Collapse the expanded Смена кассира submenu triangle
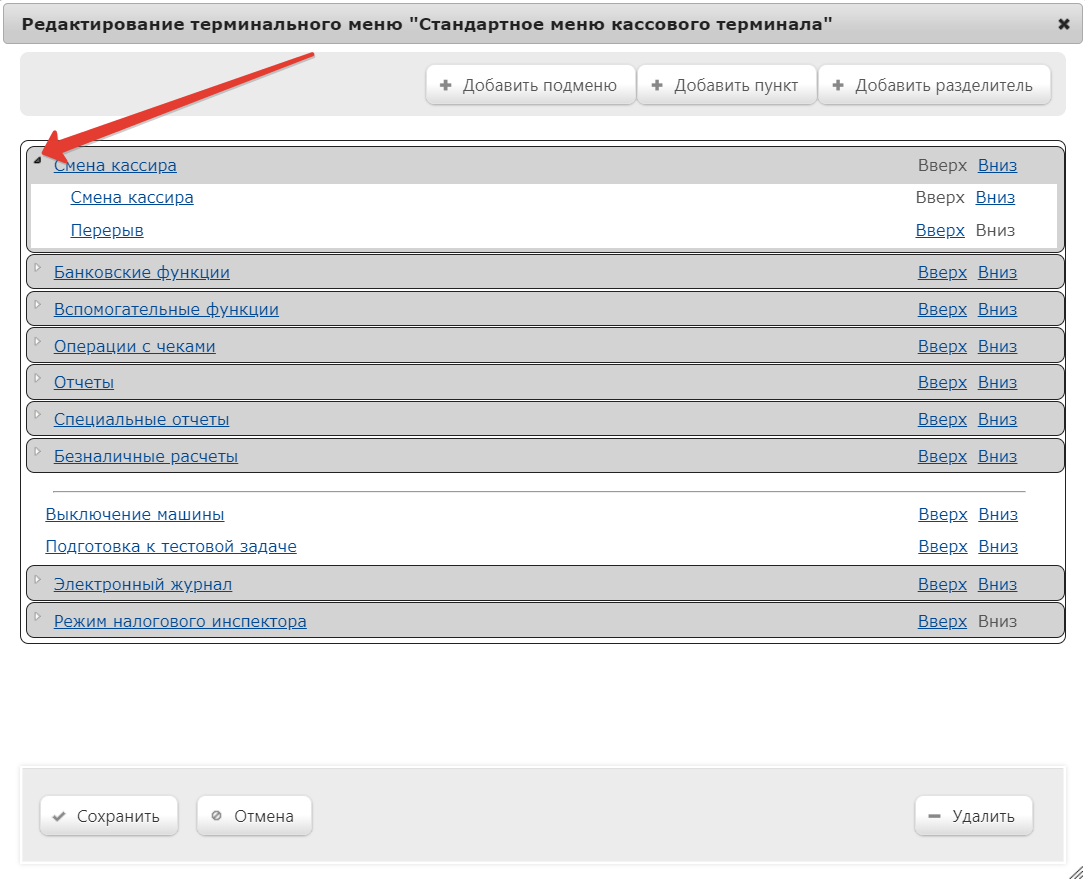This screenshot has width=1085, height=880. [x=38, y=160]
